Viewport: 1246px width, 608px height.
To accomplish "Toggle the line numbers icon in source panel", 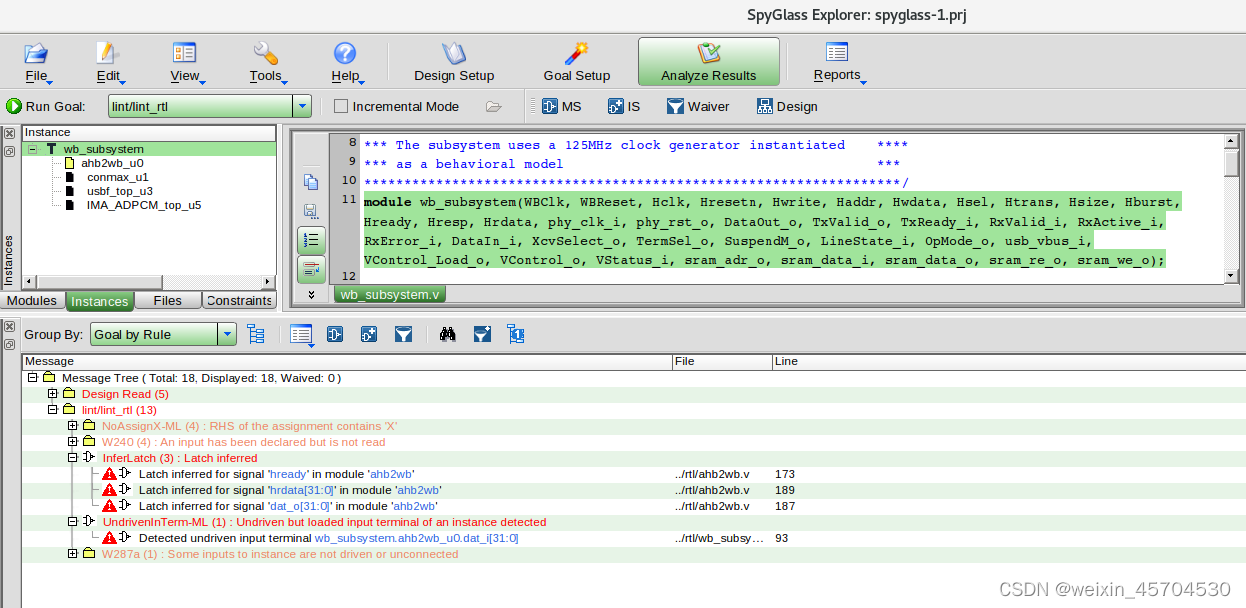I will point(311,240).
